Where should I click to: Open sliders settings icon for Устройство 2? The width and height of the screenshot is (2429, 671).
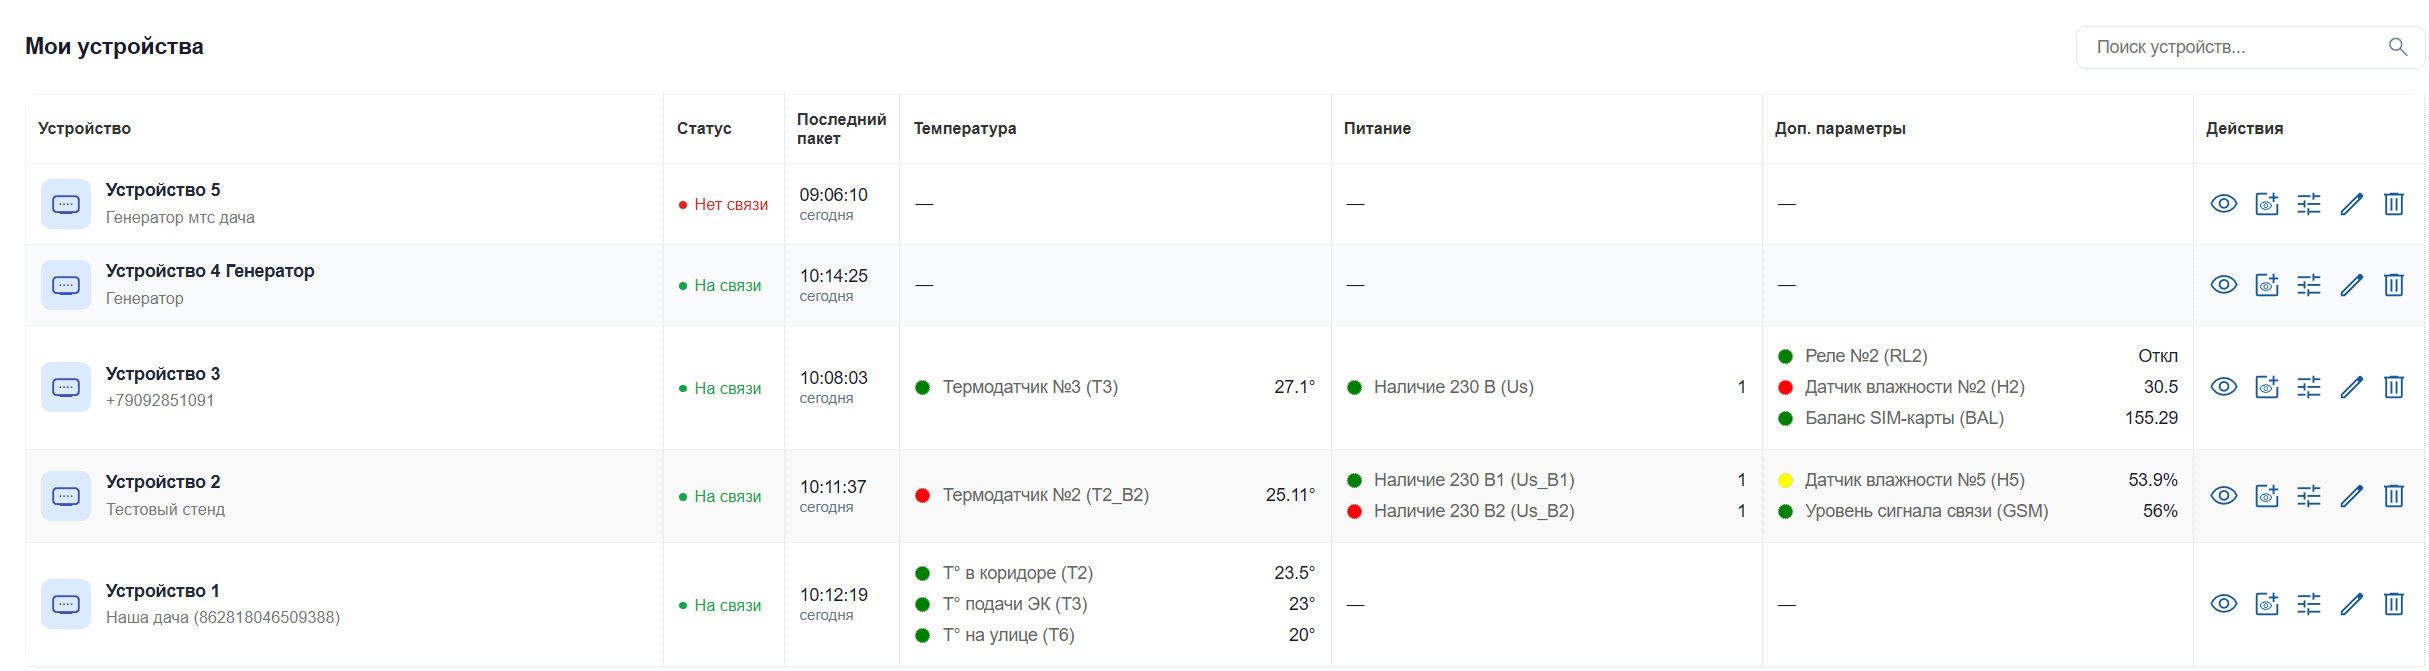point(2308,496)
